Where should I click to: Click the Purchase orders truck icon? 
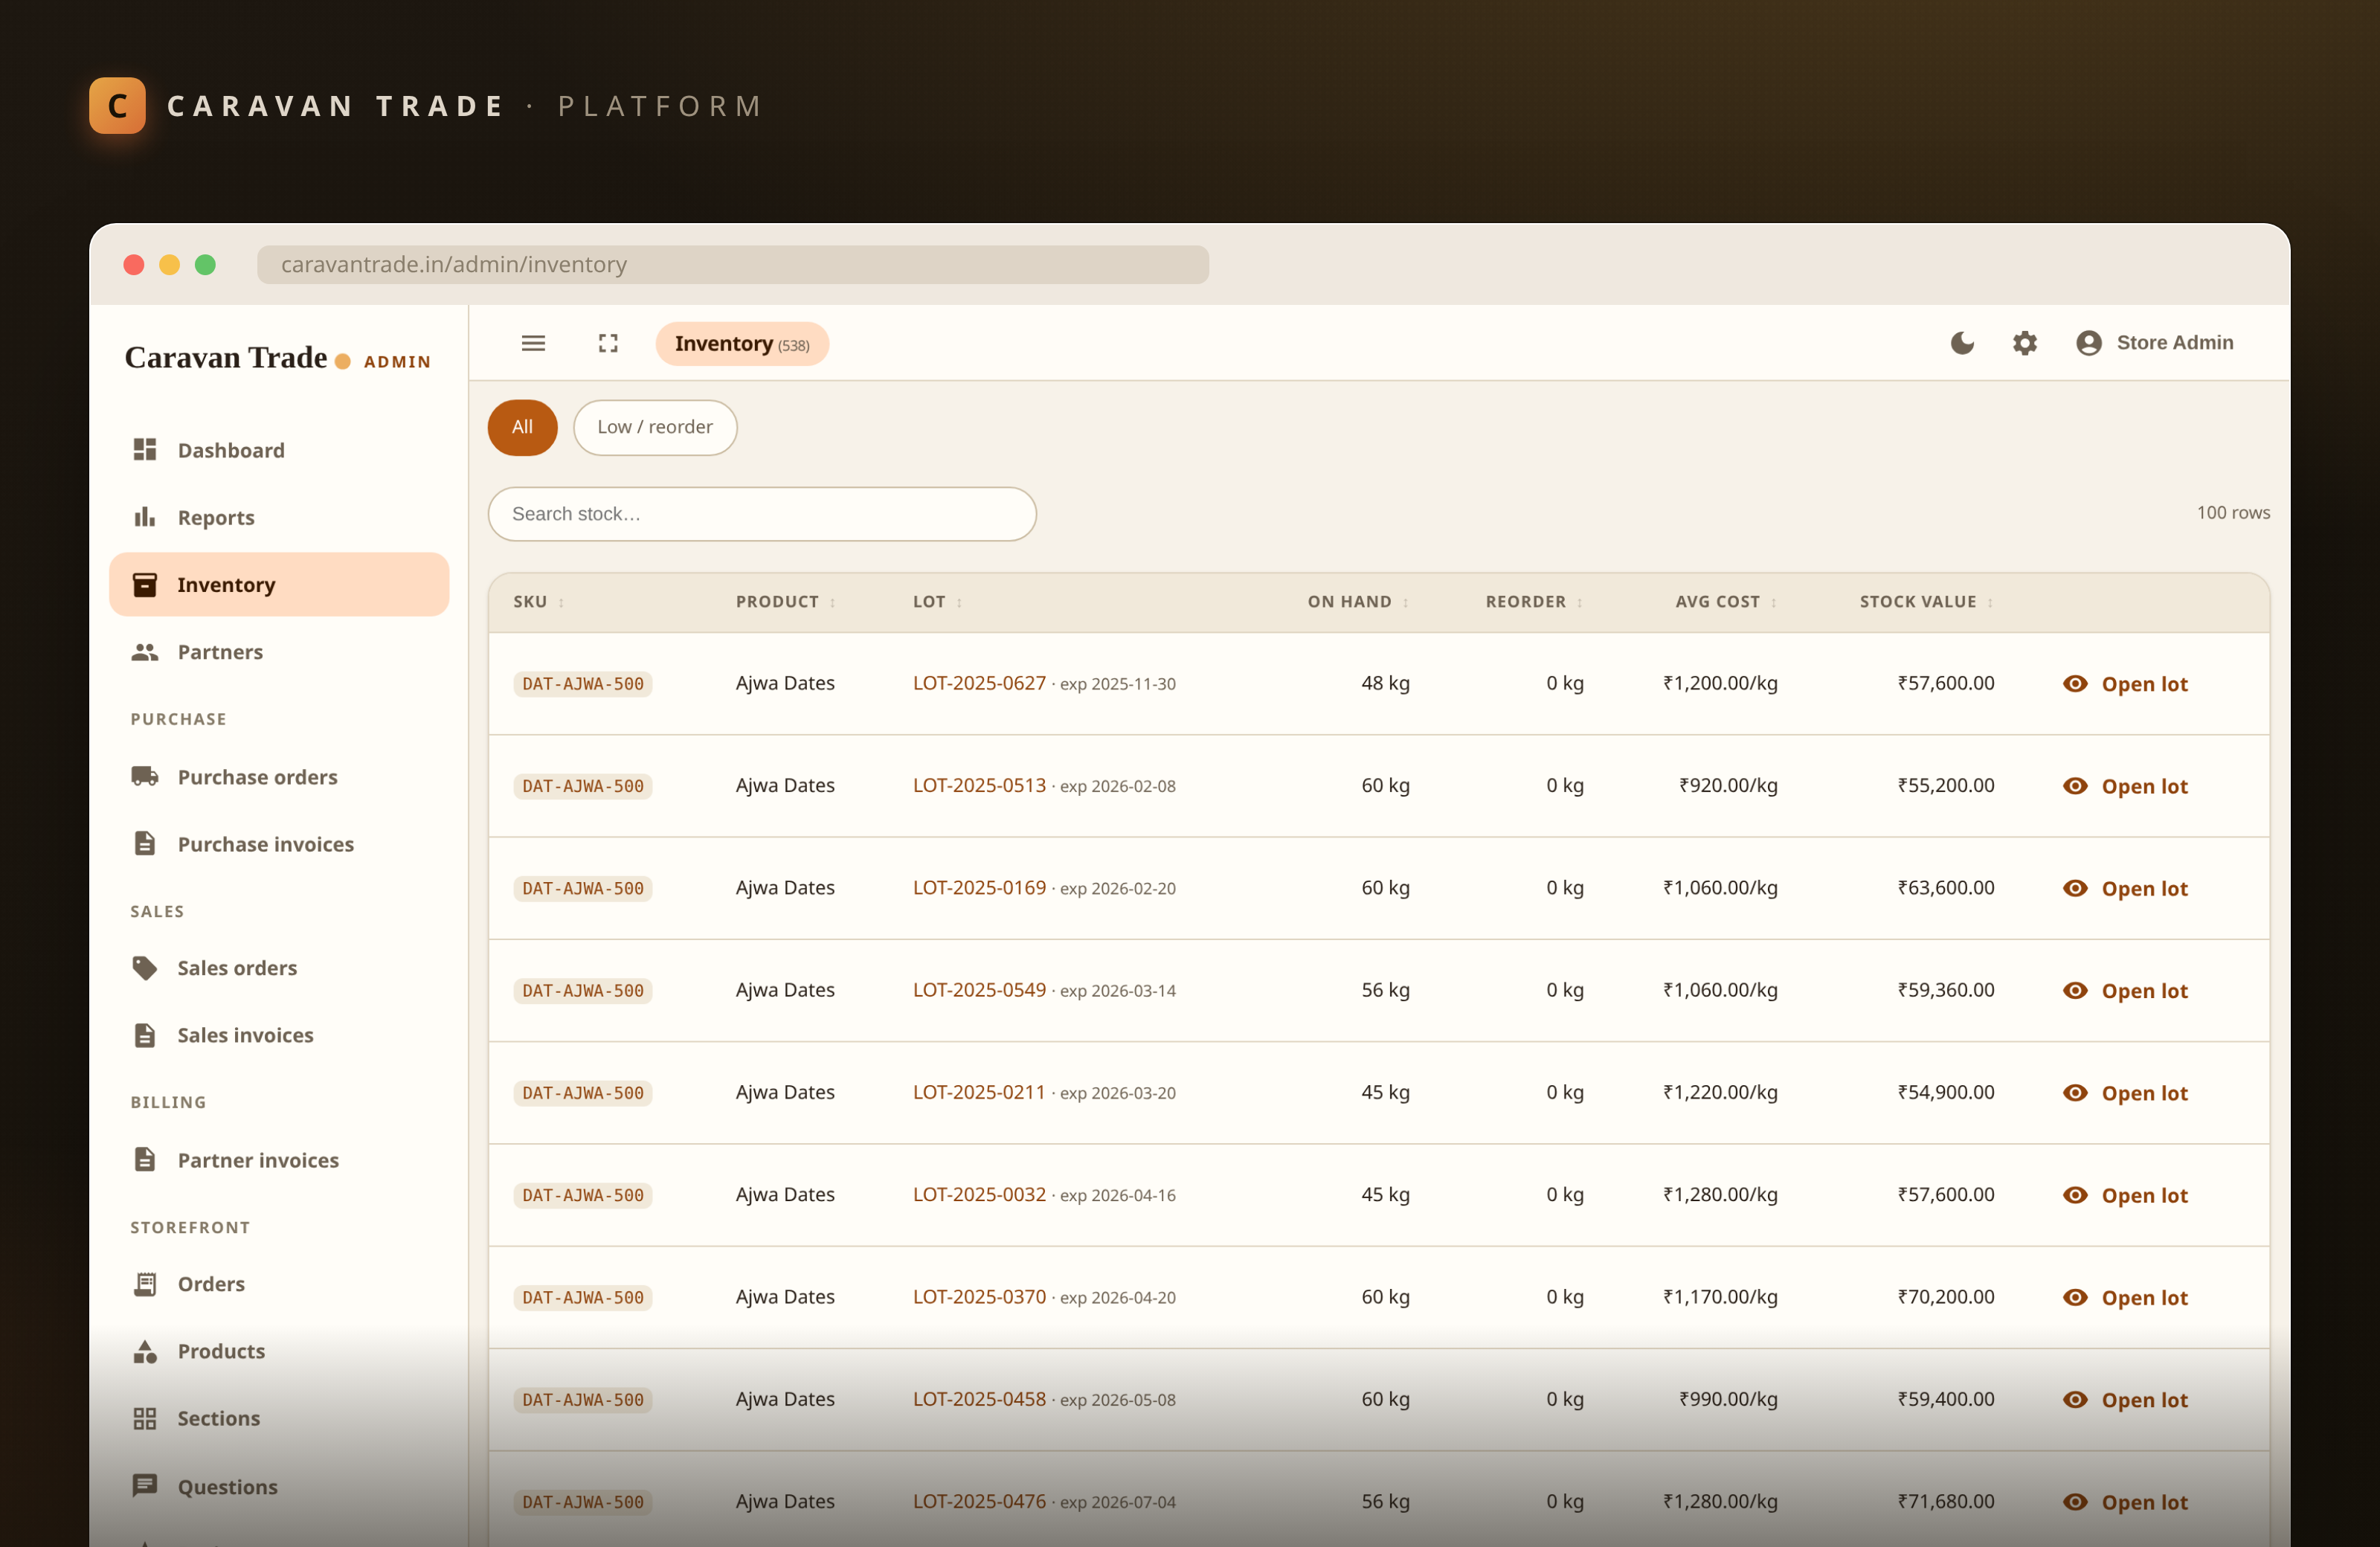pyautogui.click(x=145, y=776)
